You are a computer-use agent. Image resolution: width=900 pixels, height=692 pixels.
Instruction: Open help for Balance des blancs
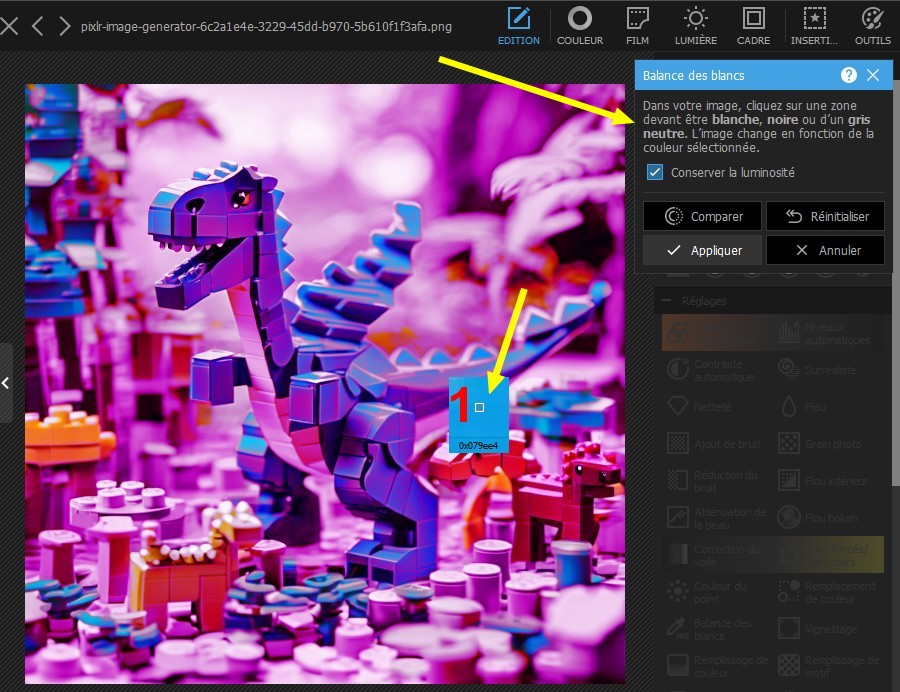tap(848, 75)
